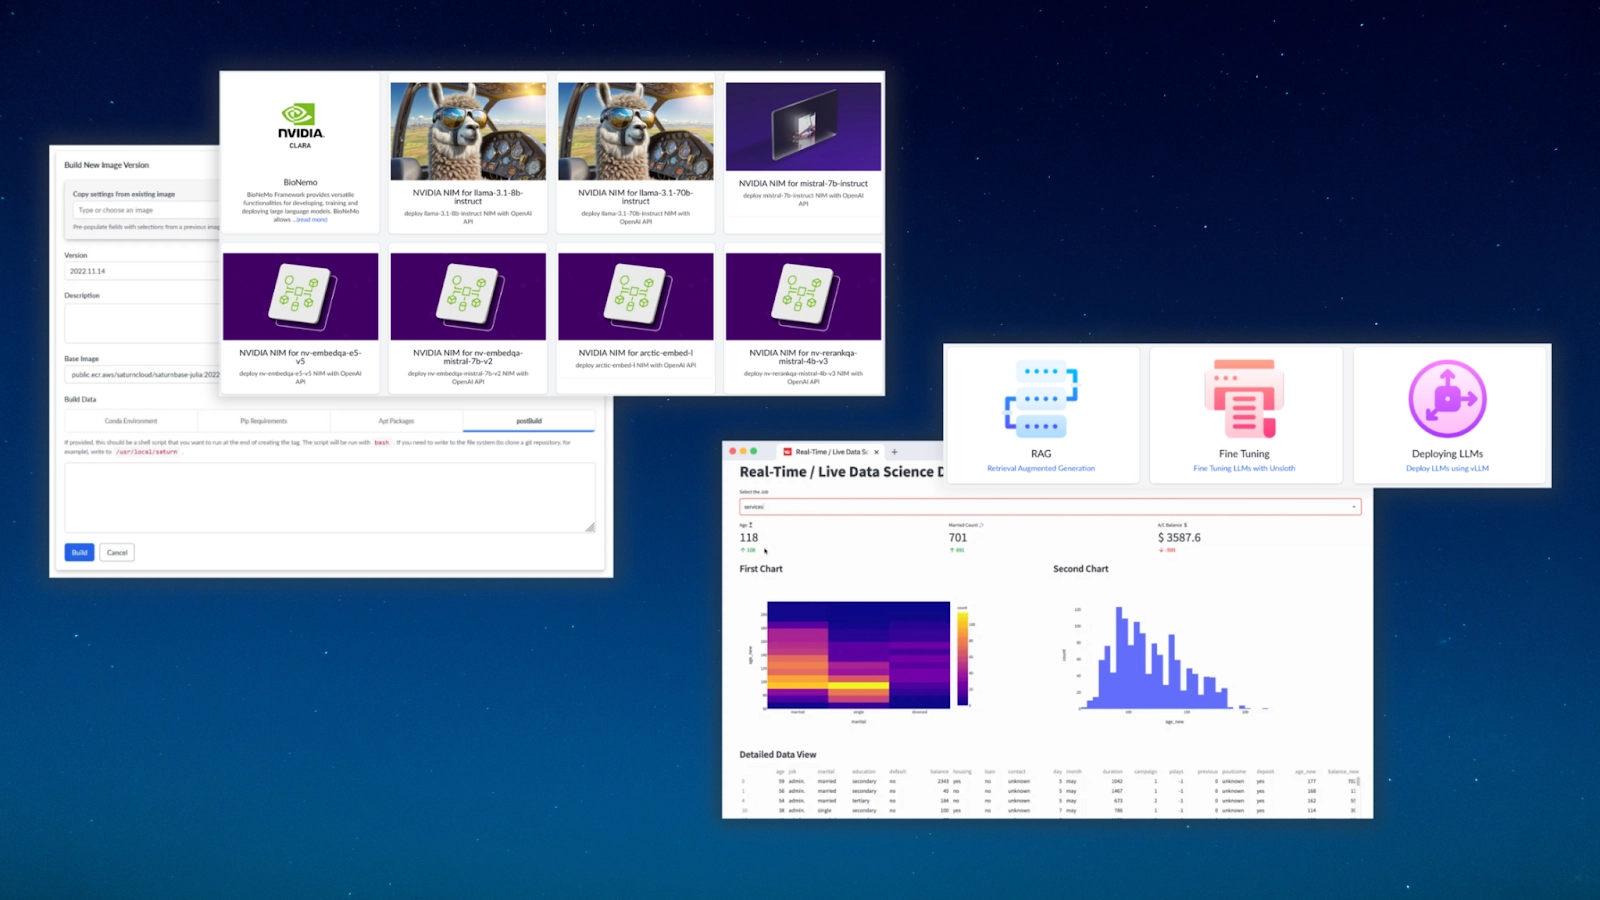Click the A/C Balance value $ 3587.6
The width and height of the screenshot is (1600, 900).
click(1179, 538)
